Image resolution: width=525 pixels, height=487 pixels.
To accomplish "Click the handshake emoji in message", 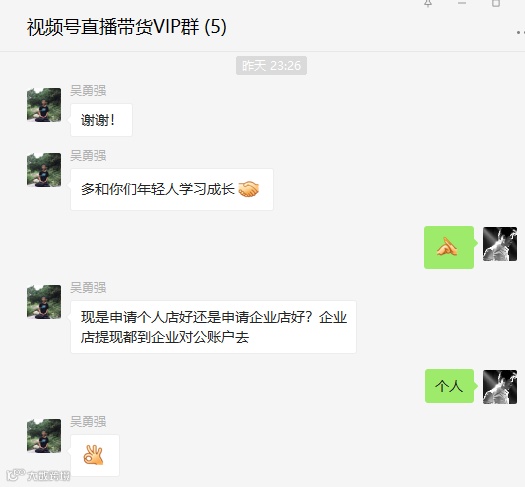I will pos(248,189).
